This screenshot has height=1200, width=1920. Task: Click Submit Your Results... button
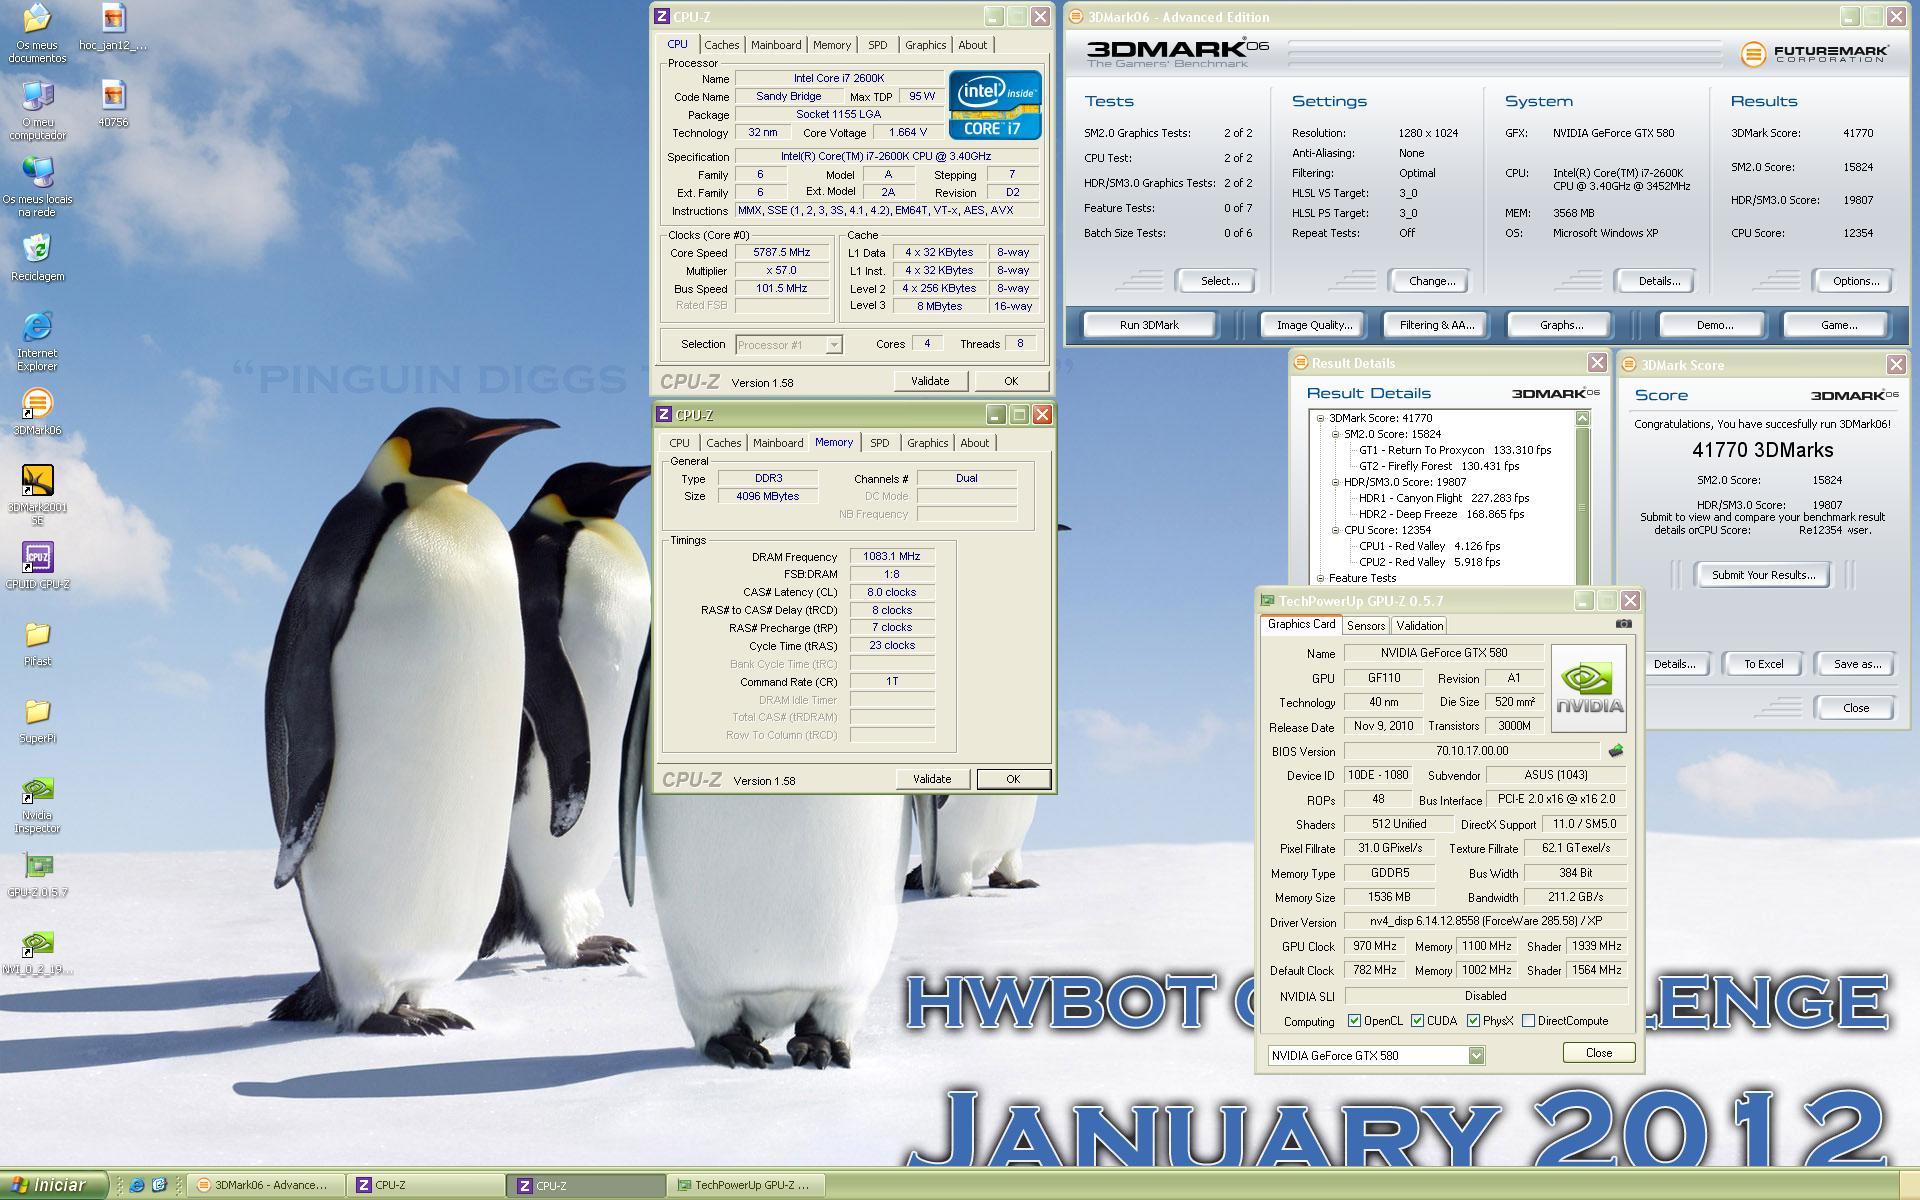tap(1763, 575)
